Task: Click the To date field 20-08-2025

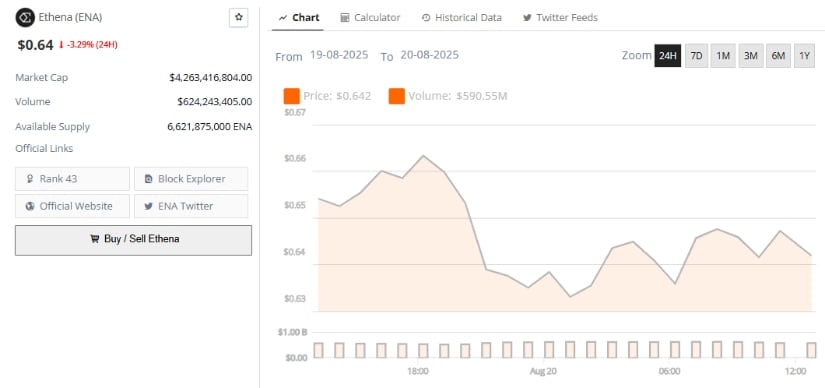Action: 429,55
